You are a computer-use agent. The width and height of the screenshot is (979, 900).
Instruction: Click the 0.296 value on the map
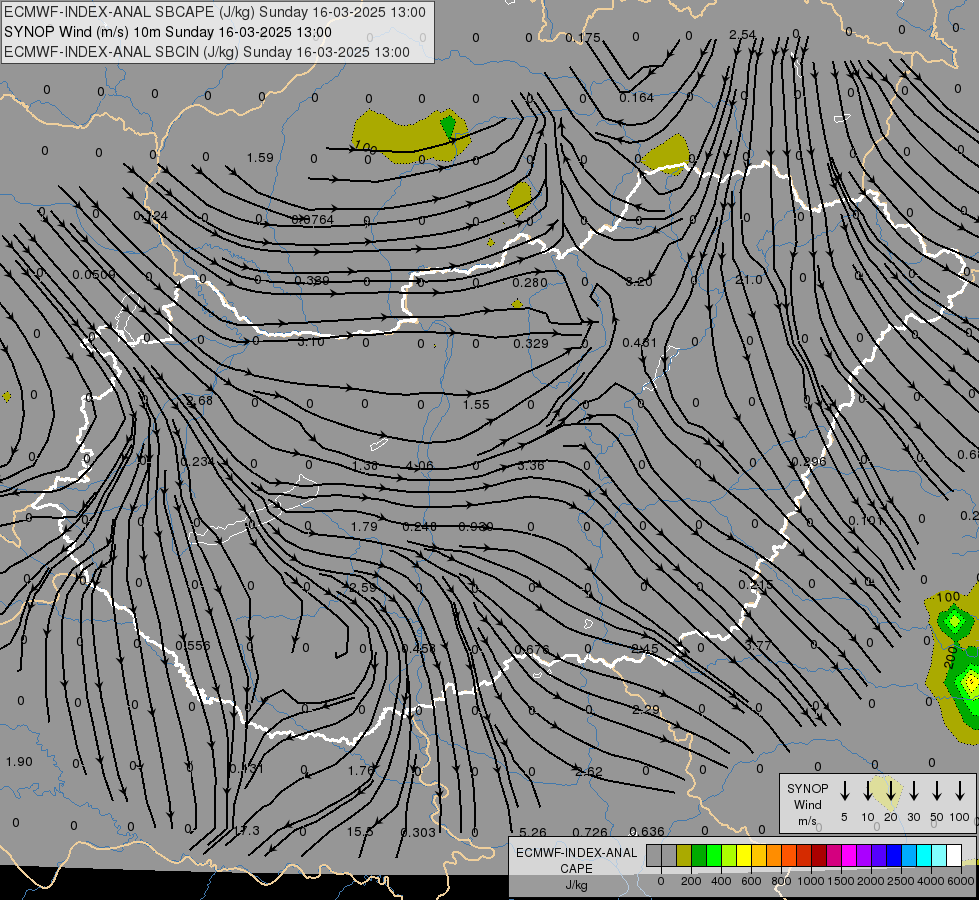(809, 462)
